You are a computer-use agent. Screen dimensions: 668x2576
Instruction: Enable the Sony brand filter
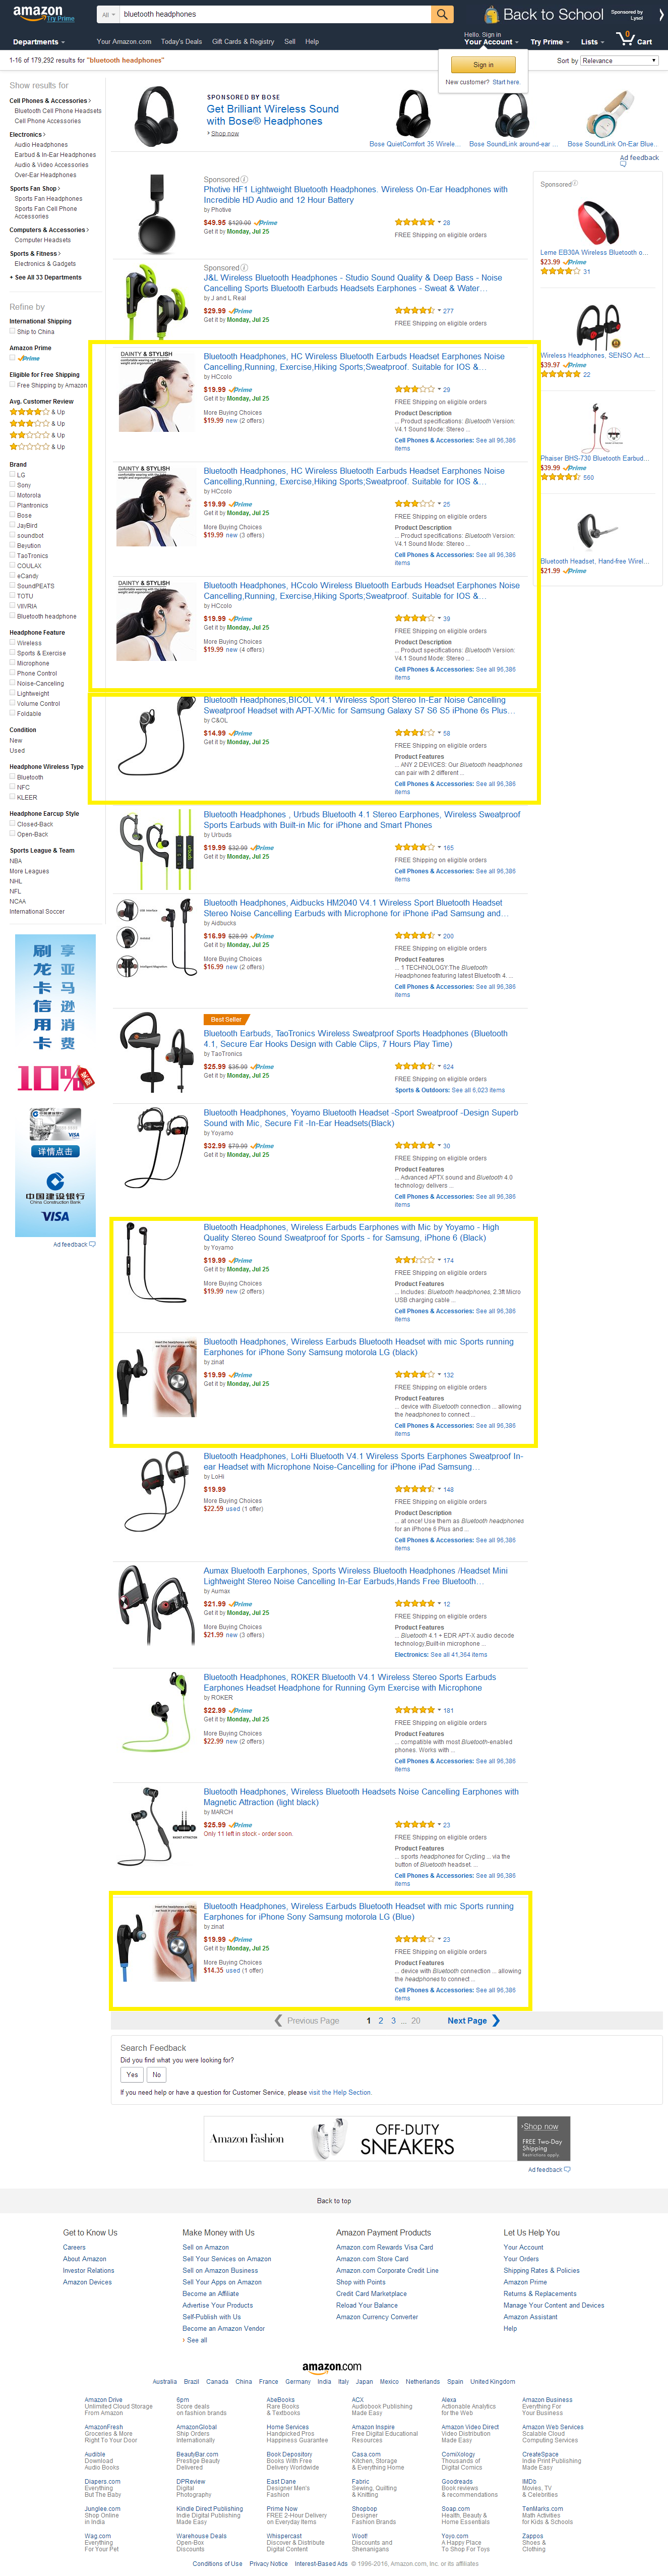12,485
